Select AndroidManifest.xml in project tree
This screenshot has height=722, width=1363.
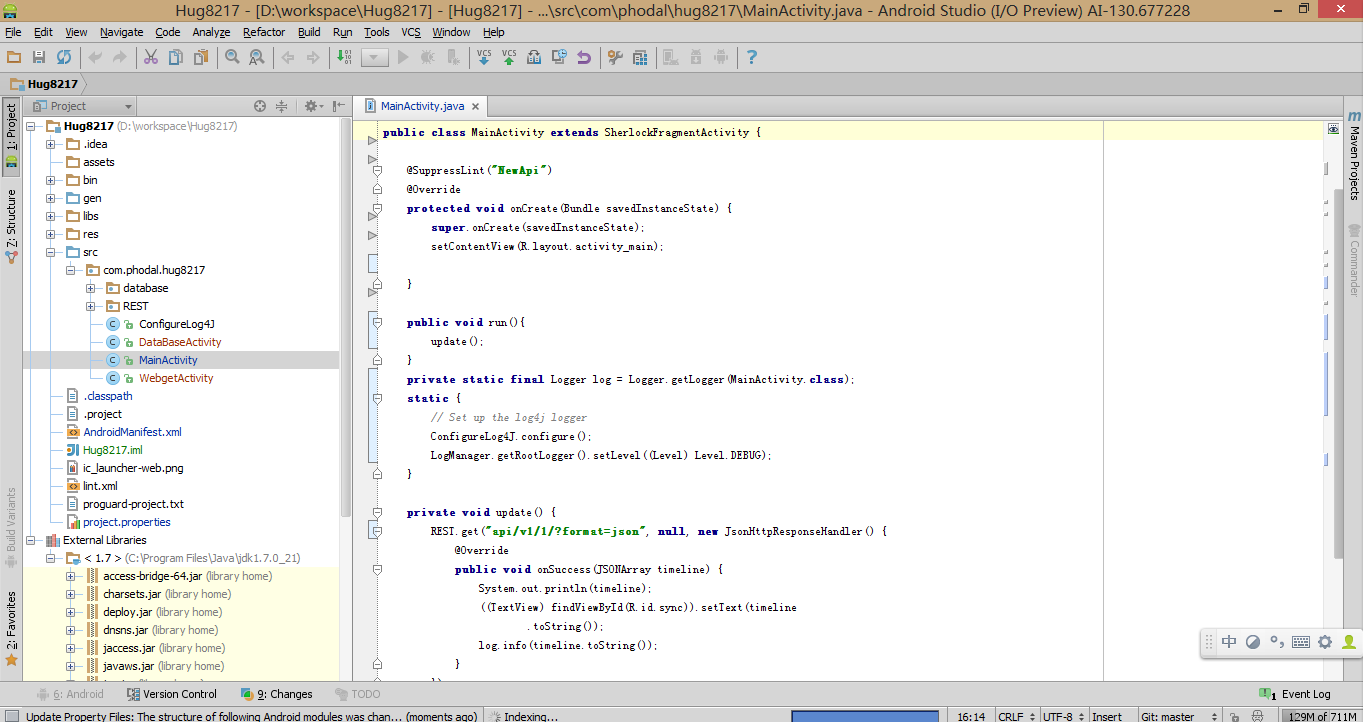(x=132, y=432)
